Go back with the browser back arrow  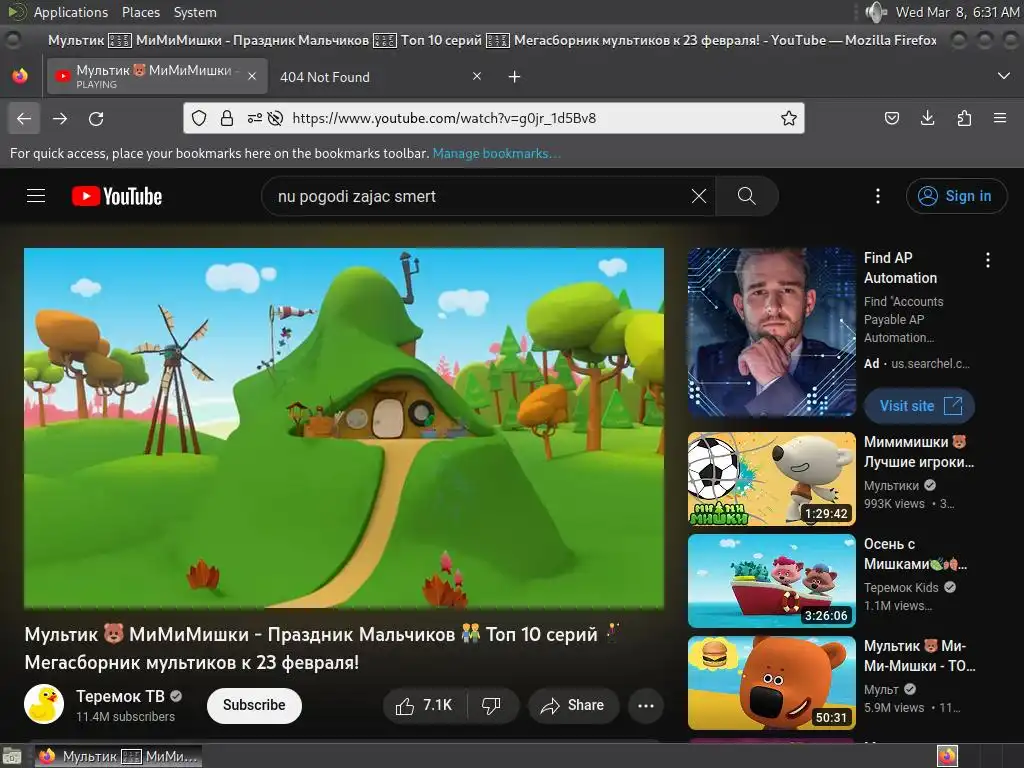click(24, 119)
